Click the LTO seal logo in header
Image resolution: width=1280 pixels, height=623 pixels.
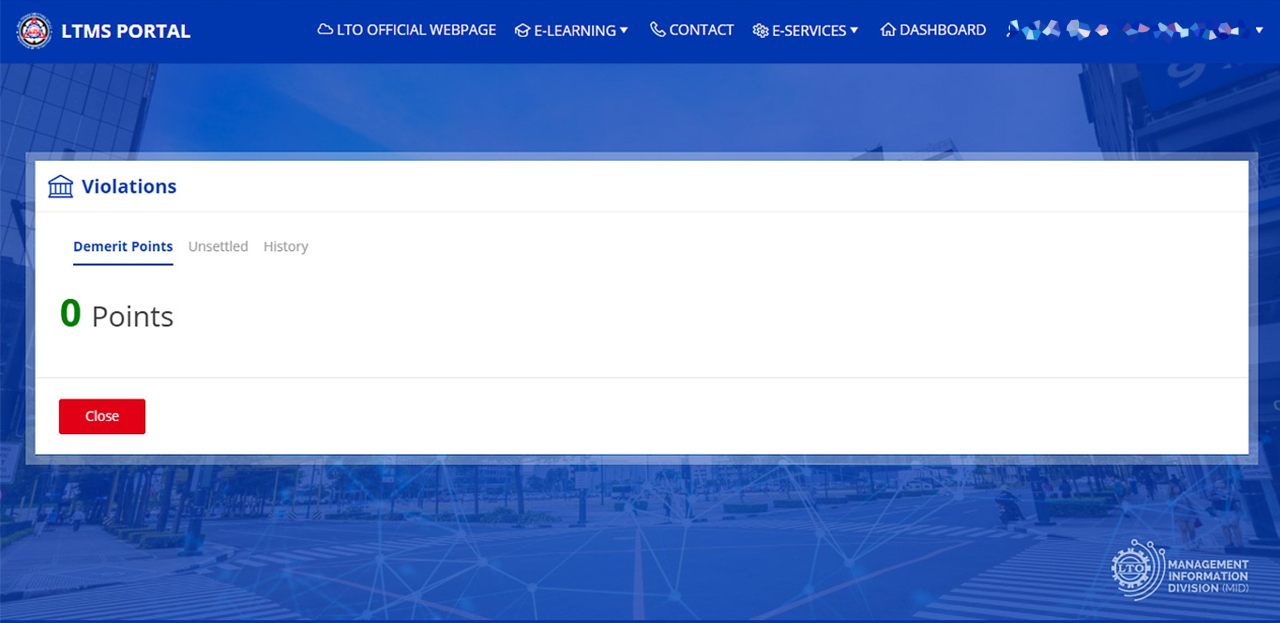tap(34, 31)
